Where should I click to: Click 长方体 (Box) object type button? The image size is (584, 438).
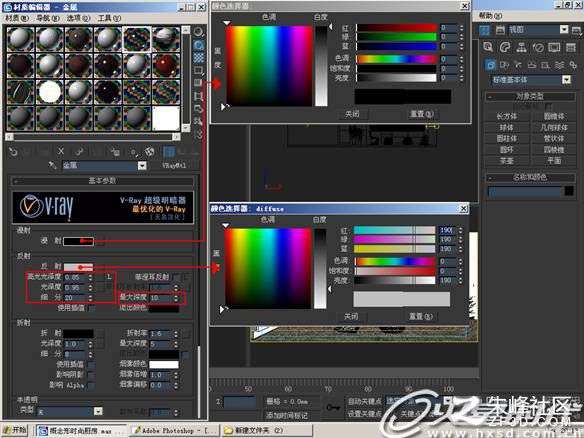(x=507, y=117)
